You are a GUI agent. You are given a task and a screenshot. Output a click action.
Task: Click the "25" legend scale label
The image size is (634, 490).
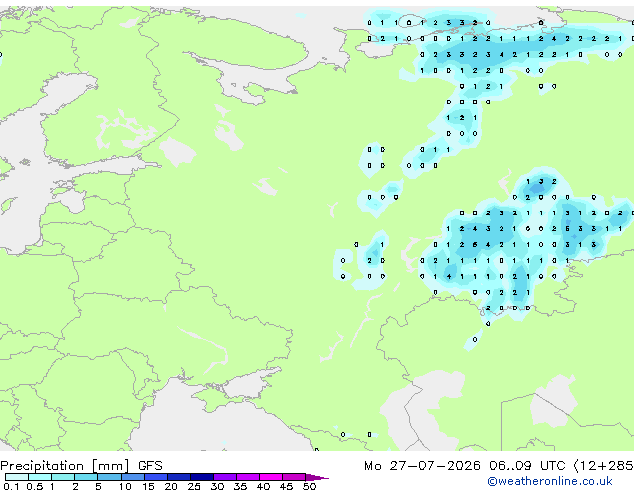coord(194,486)
